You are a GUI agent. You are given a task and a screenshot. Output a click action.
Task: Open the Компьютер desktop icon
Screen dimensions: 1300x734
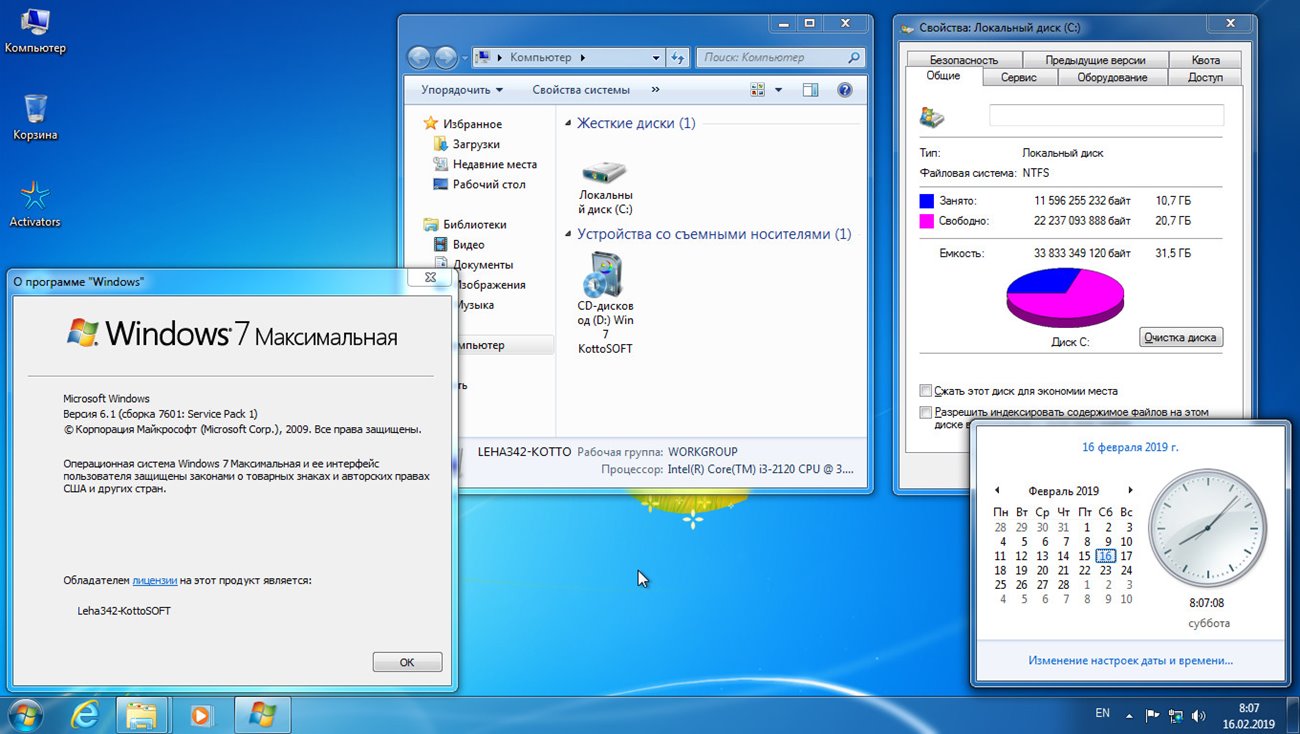(x=35, y=30)
